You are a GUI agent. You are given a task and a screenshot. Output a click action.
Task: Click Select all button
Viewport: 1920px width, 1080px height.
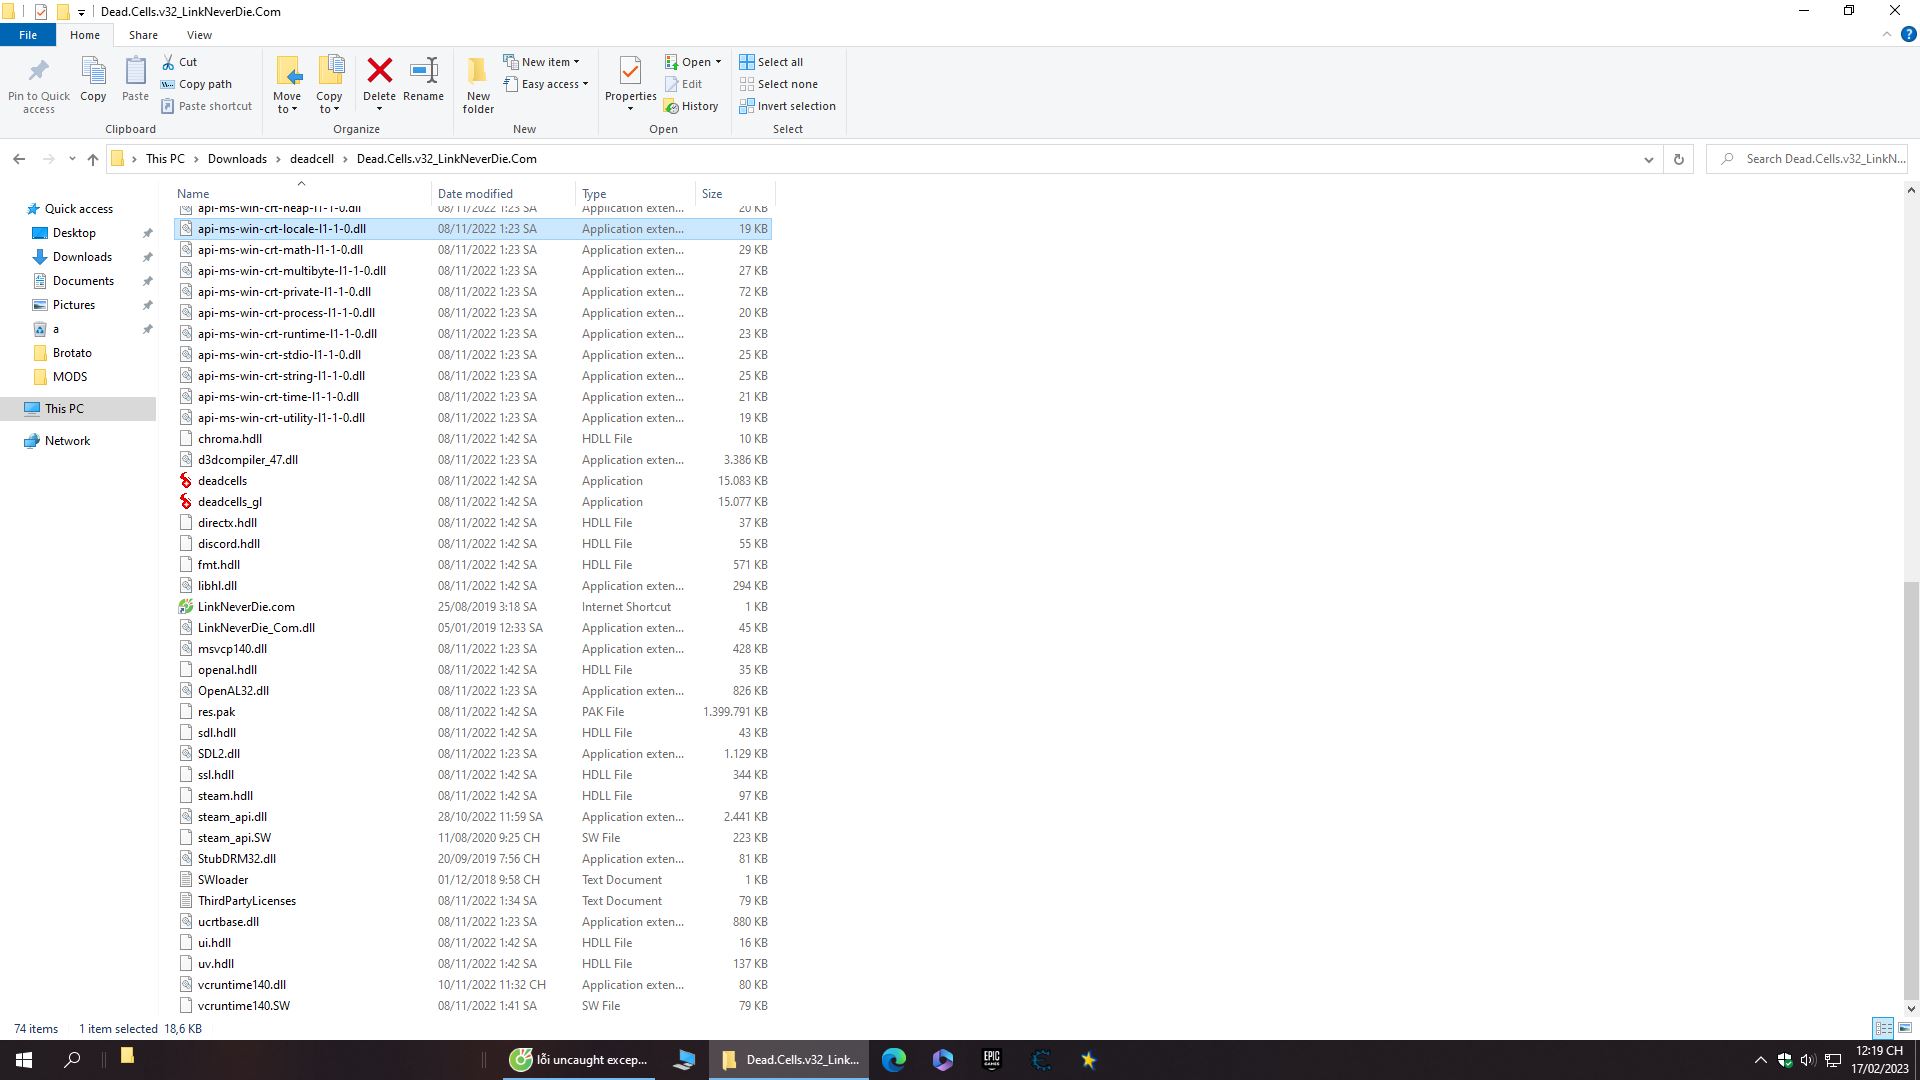(770, 62)
